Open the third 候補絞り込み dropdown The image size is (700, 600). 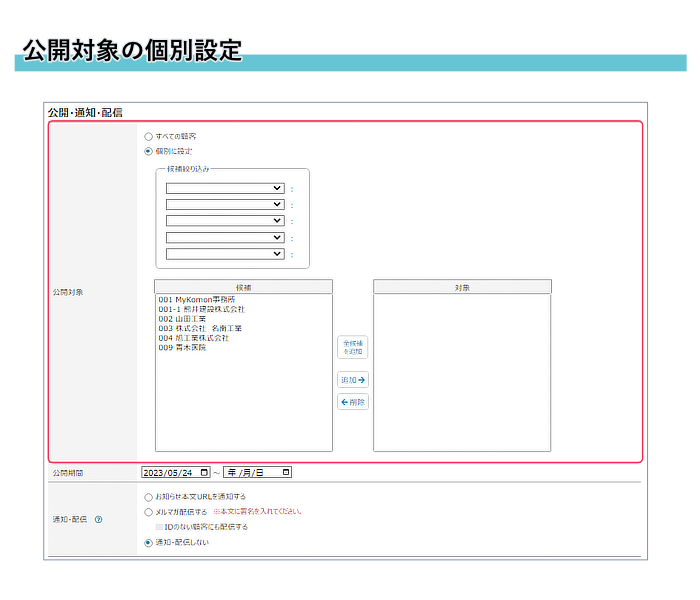click(225, 220)
